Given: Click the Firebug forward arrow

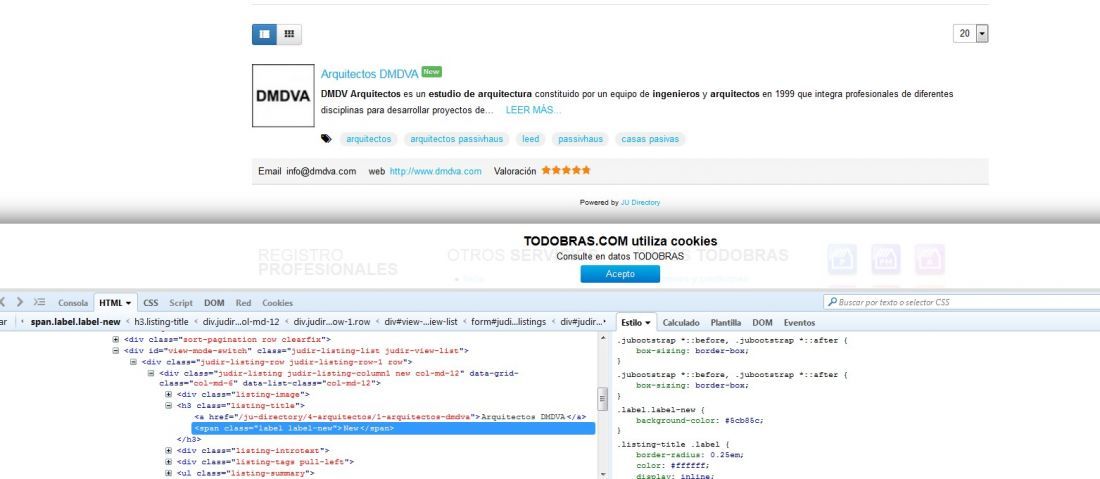Looking at the screenshot, I should (x=20, y=302).
